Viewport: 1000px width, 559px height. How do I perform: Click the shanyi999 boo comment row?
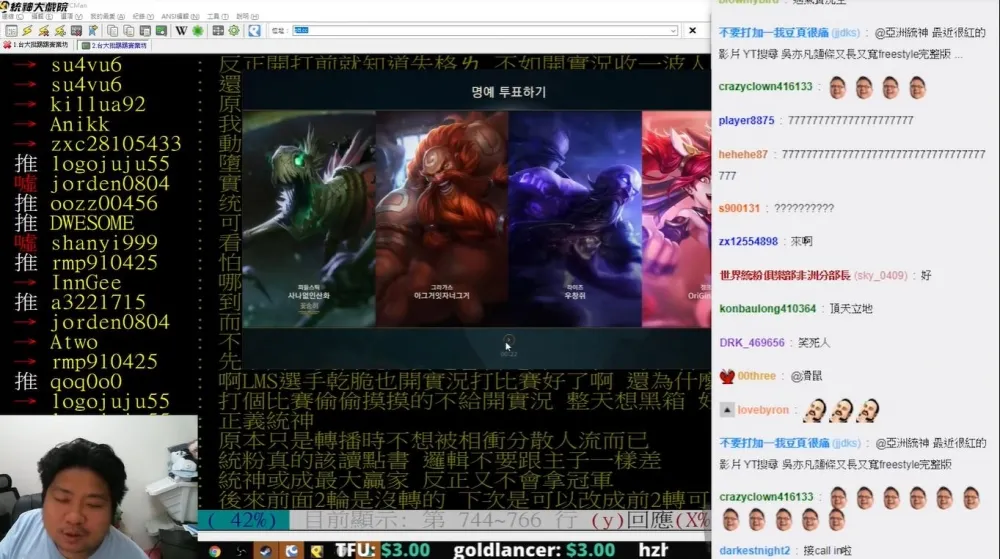pyautogui.click(x=355, y=243)
